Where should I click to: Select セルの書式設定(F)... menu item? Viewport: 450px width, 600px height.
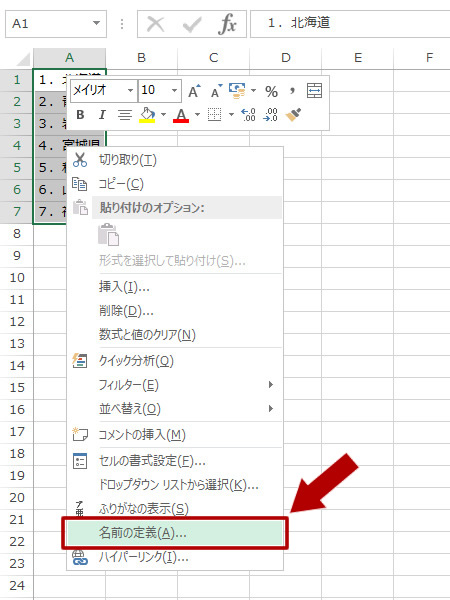point(175,461)
